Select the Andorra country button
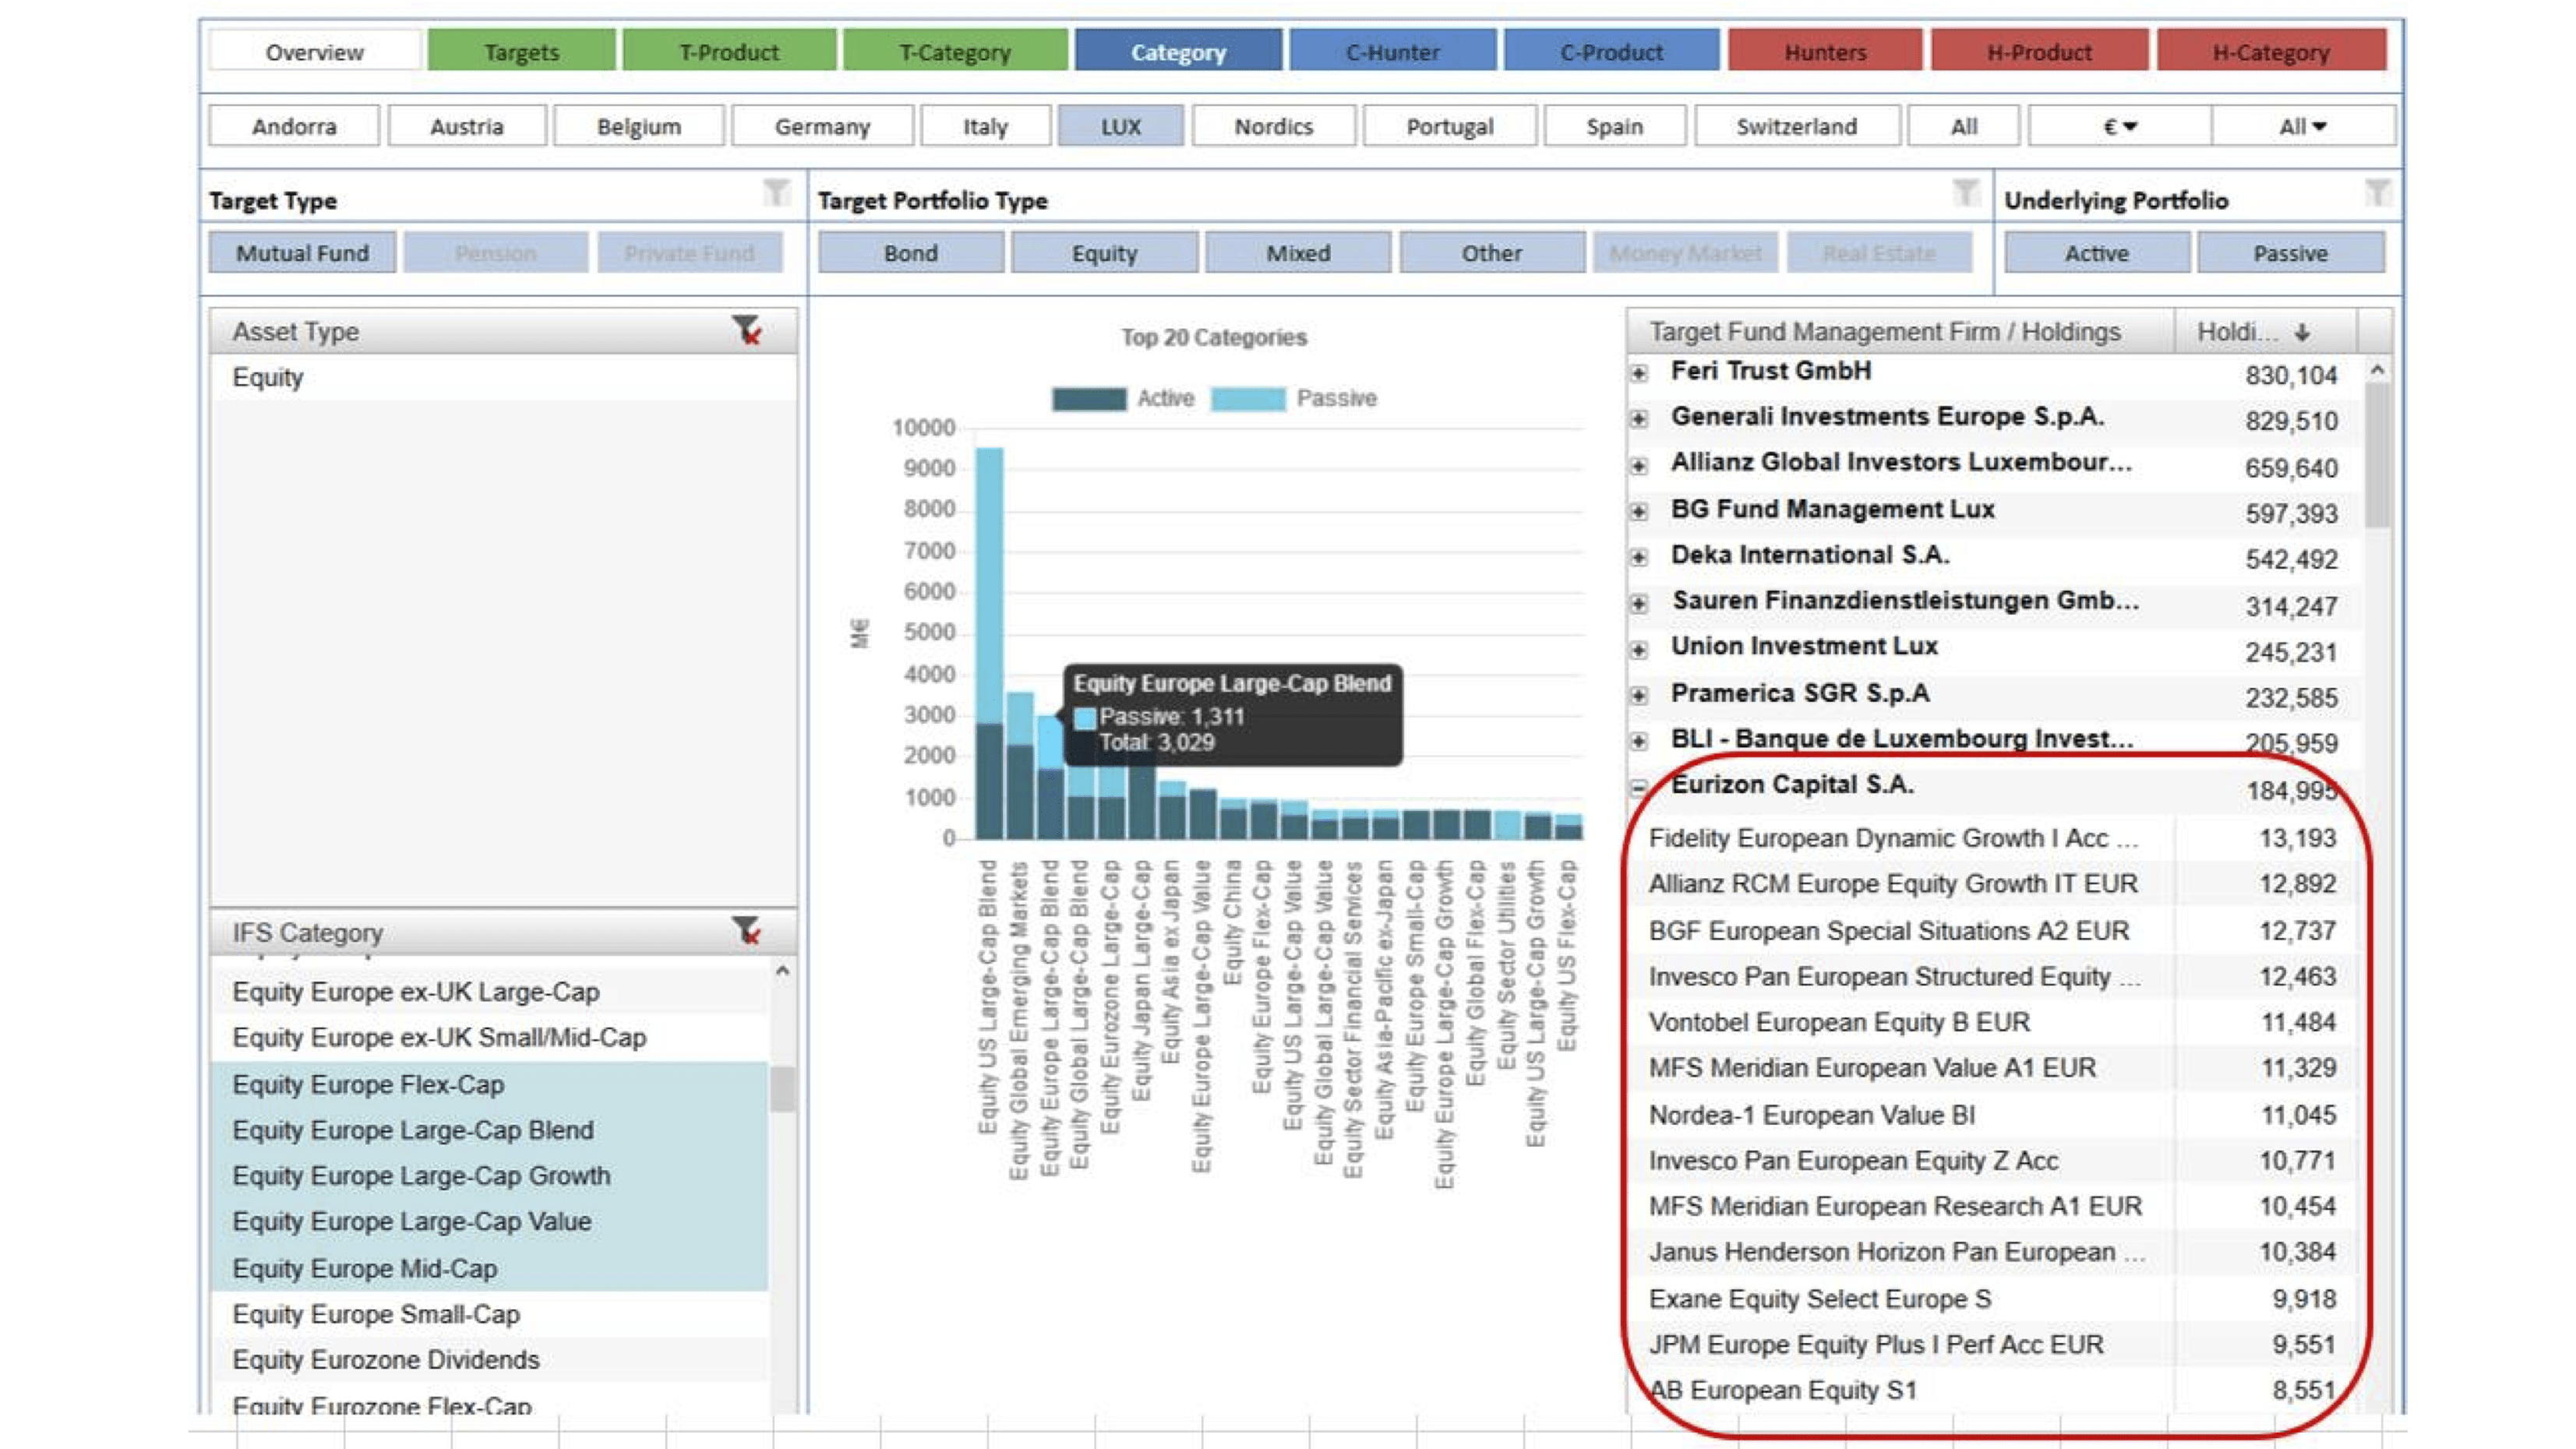Image resolution: width=2576 pixels, height=1449 pixels. click(294, 126)
